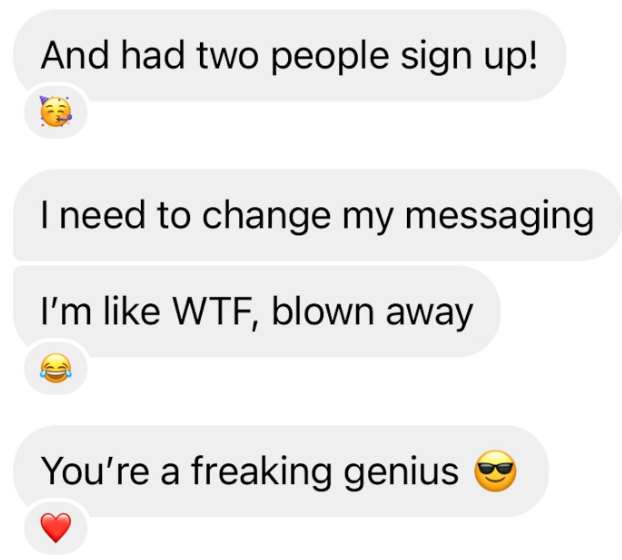
Task: Select the 'I need to change my messaging' bubble
Action: pyautogui.click(x=317, y=215)
